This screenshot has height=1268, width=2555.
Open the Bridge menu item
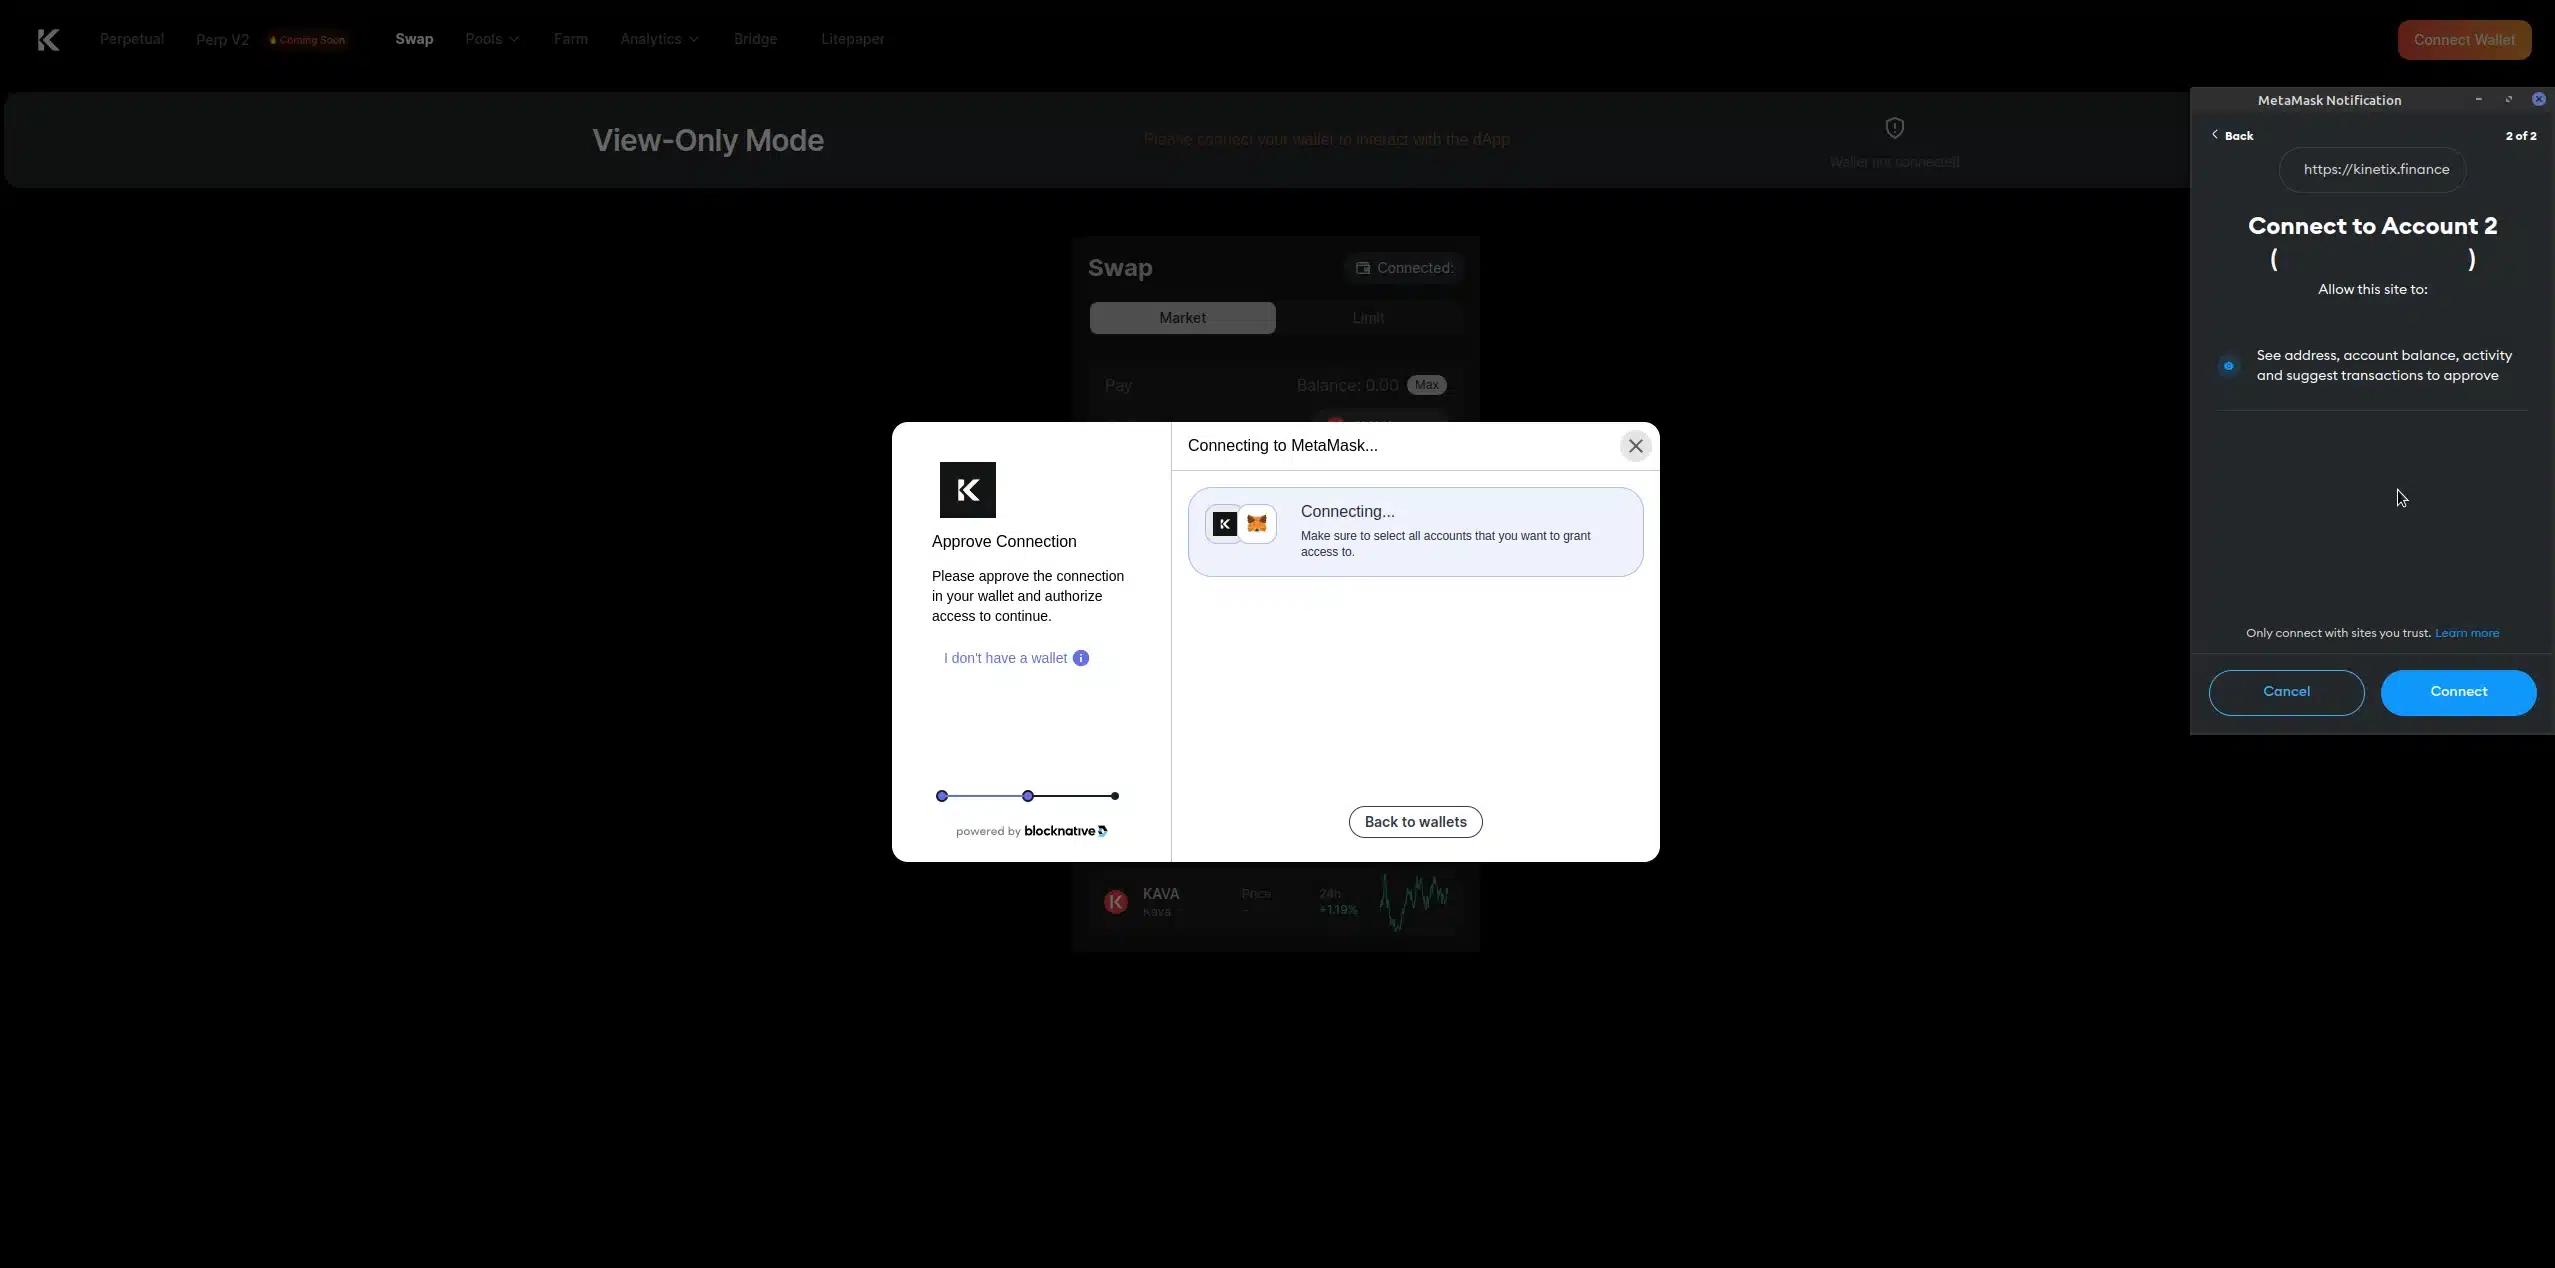click(755, 39)
